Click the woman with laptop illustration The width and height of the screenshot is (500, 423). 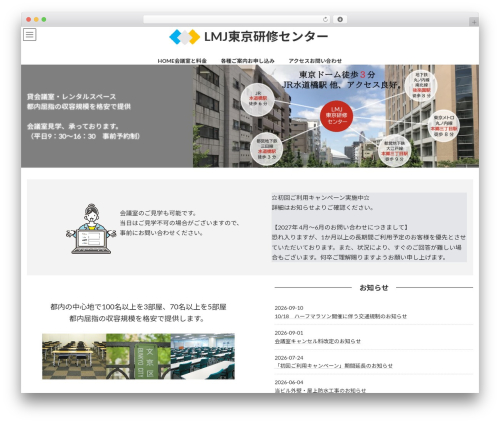click(x=91, y=229)
